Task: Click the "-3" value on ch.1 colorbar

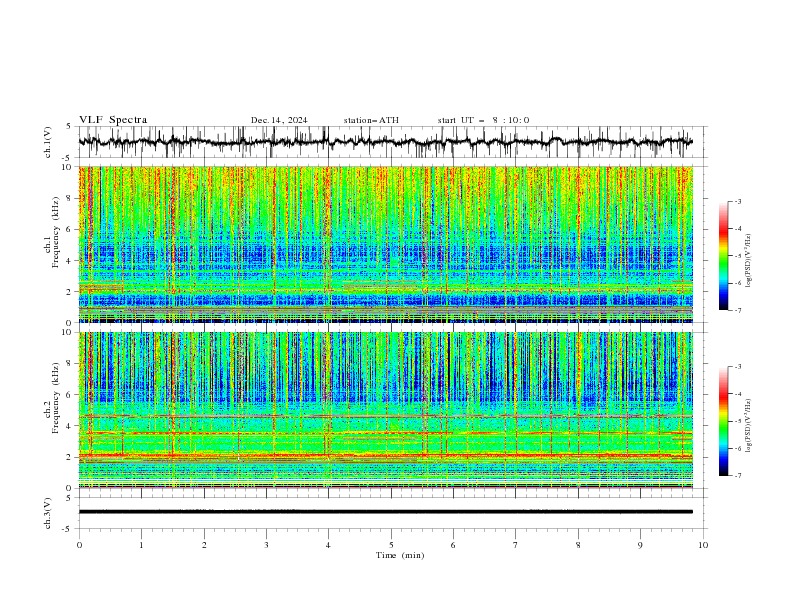Action: click(x=738, y=201)
